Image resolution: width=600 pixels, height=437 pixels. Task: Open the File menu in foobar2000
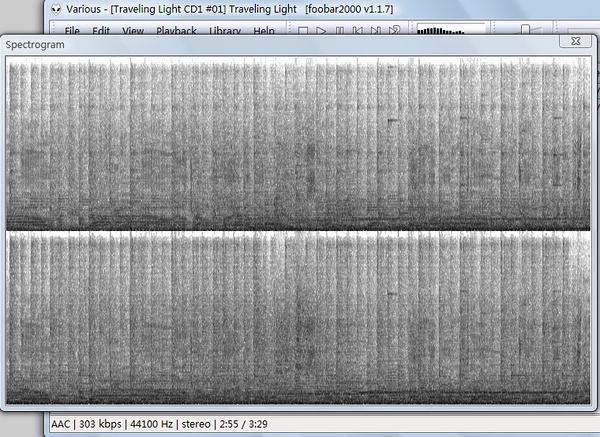(x=72, y=31)
